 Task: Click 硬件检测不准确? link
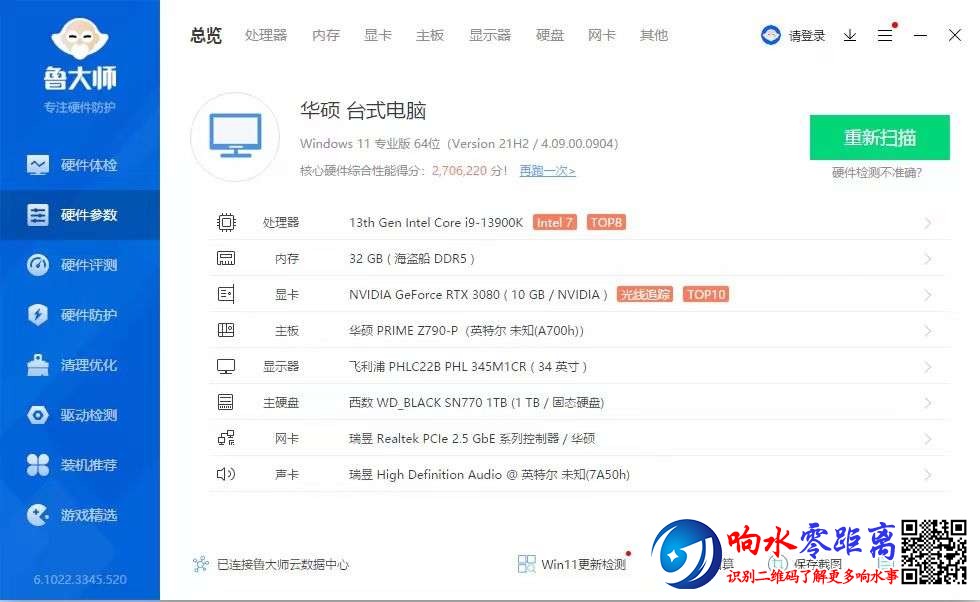[x=877, y=173]
